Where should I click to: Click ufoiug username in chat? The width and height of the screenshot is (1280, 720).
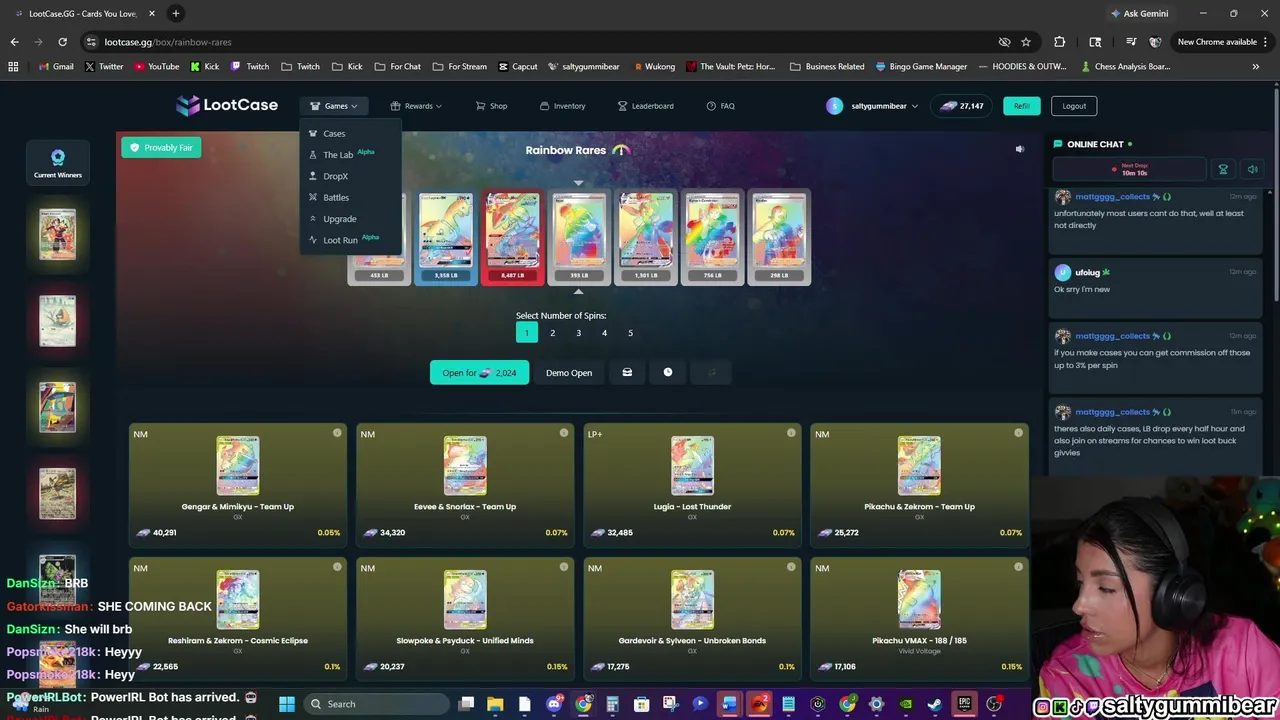(x=1087, y=272)
